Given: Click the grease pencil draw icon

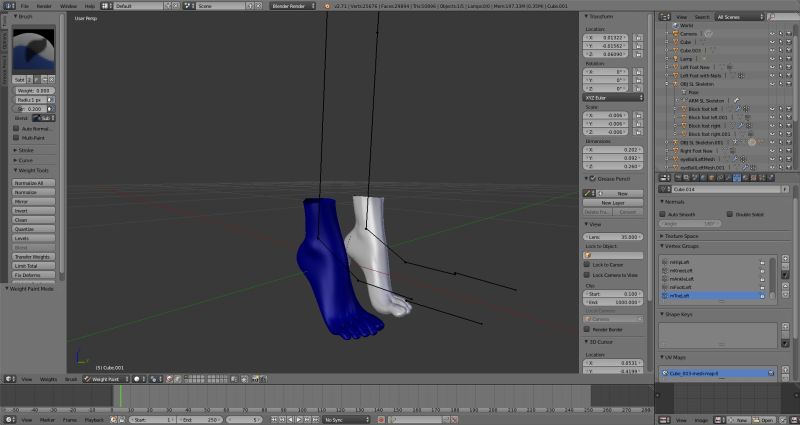Looking at the screenshot, I should point(589,194).
